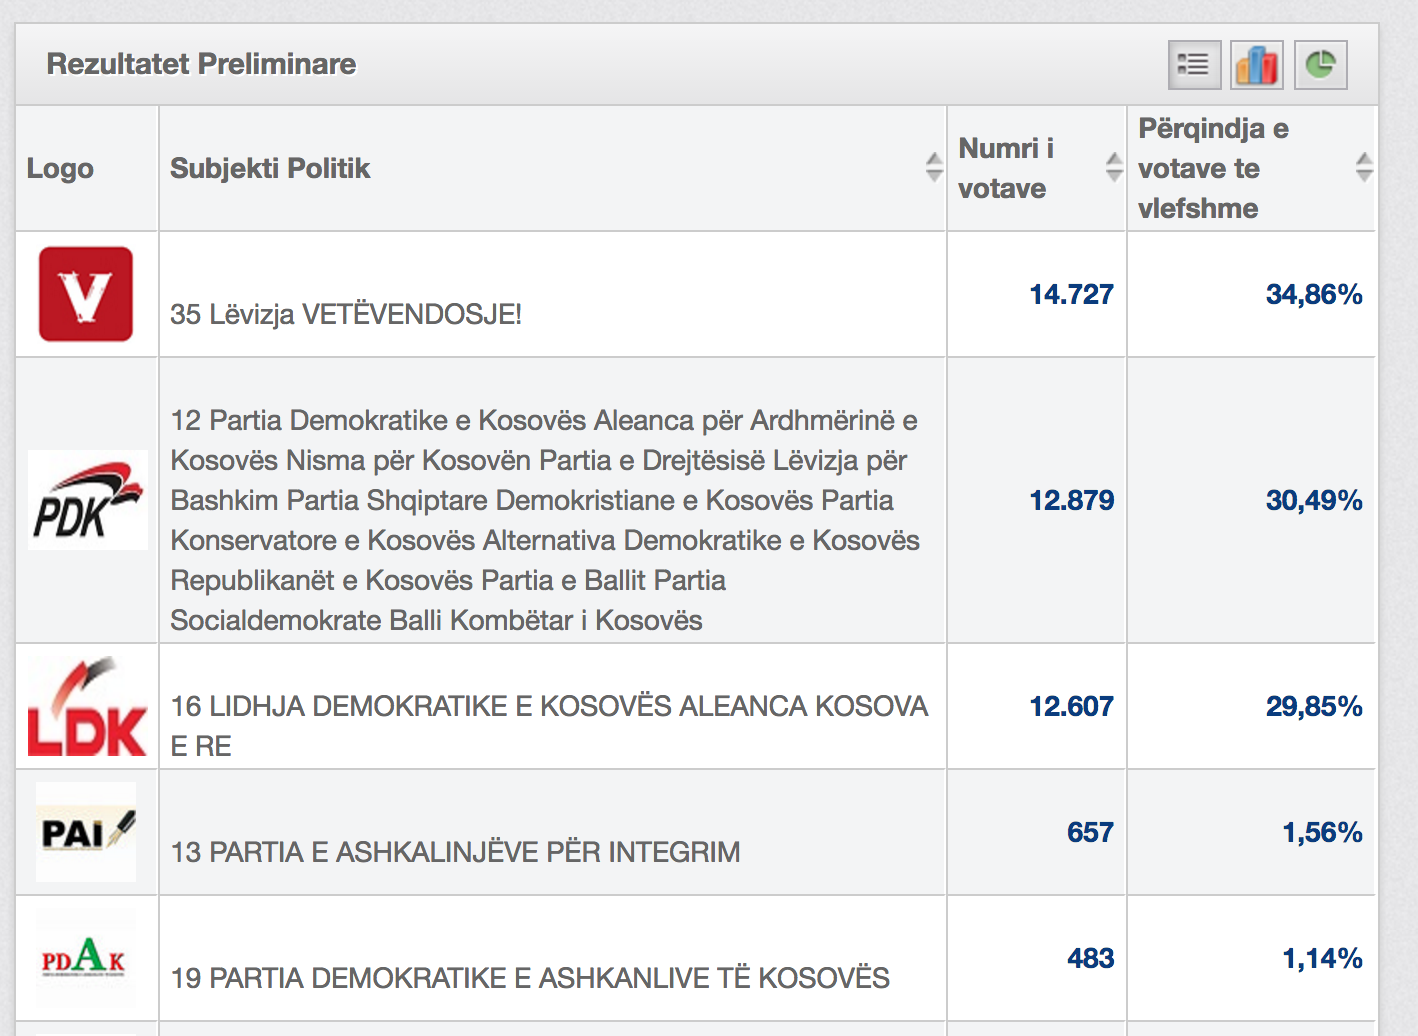Switch to list view icon
This screenshot has width=1418, height=1036.
[x=1194, y=65]
